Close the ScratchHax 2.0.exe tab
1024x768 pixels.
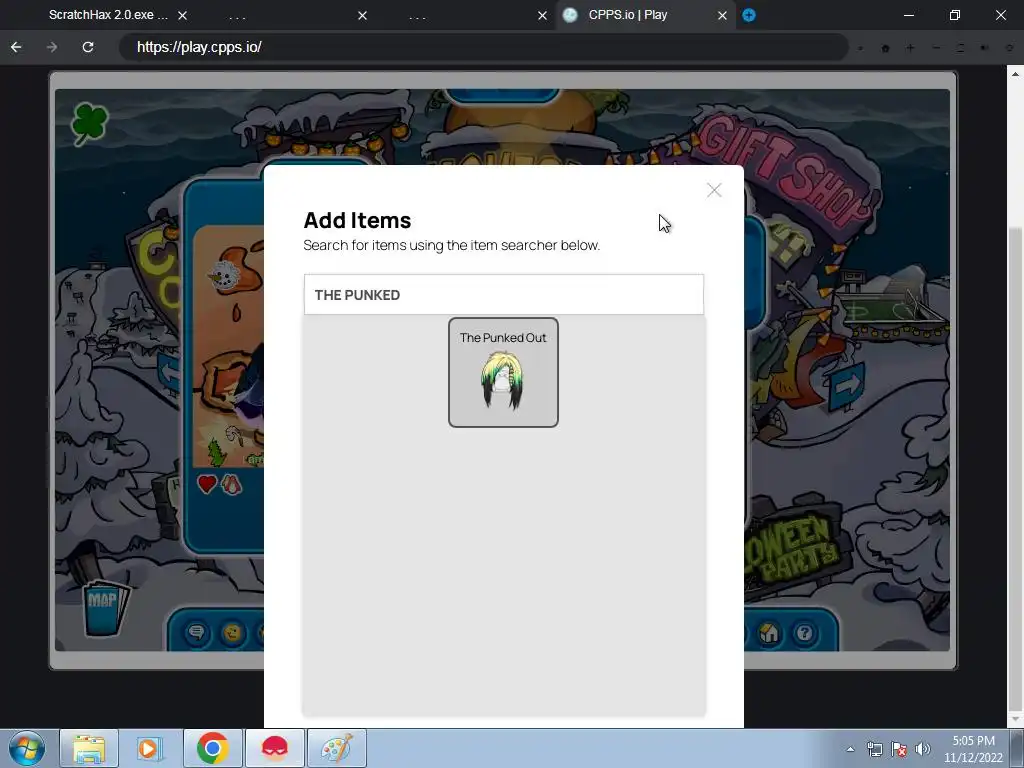tap(183, 16)
